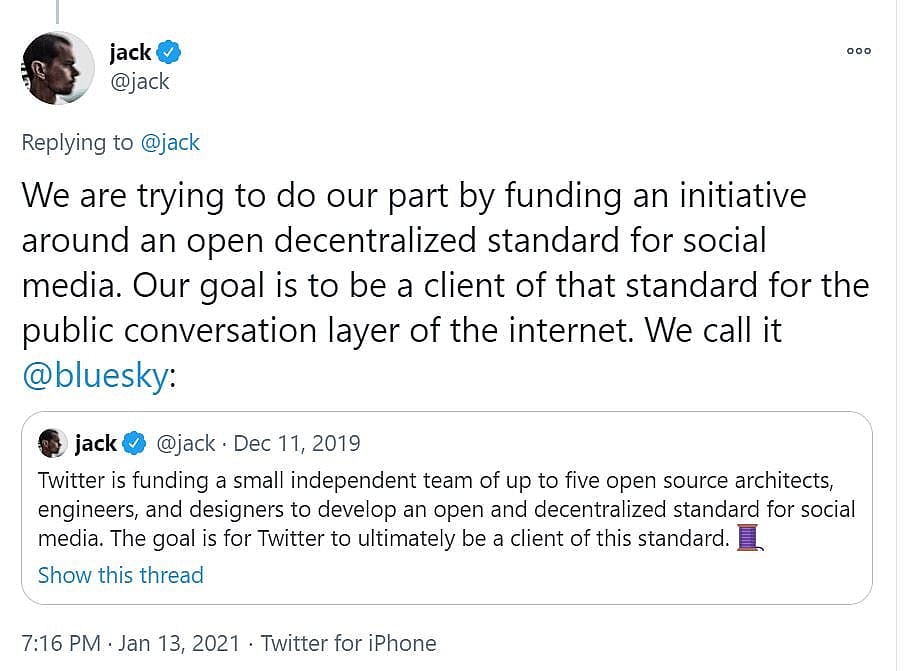Screen dimensions: 905x671
Task: Click the @jack handle below the display name
Action: [140, 82]
